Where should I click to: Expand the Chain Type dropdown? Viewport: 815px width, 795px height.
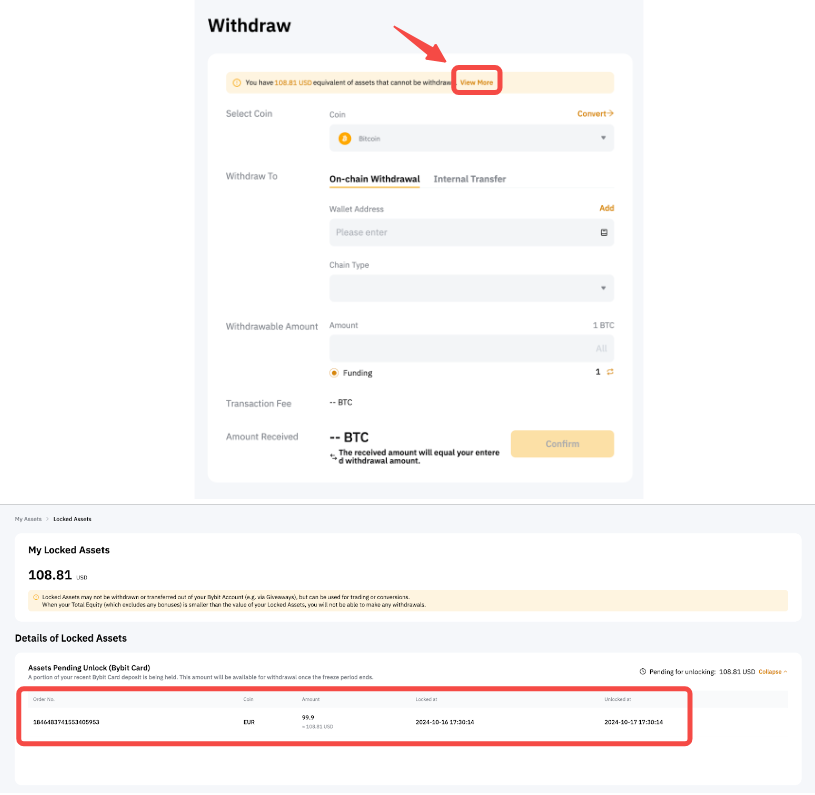point(471,288)
